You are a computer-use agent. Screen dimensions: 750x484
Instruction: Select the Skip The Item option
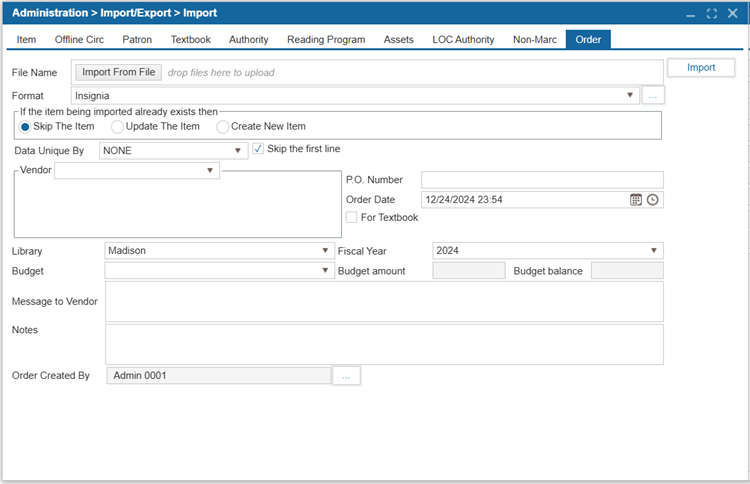pos(26,127)
